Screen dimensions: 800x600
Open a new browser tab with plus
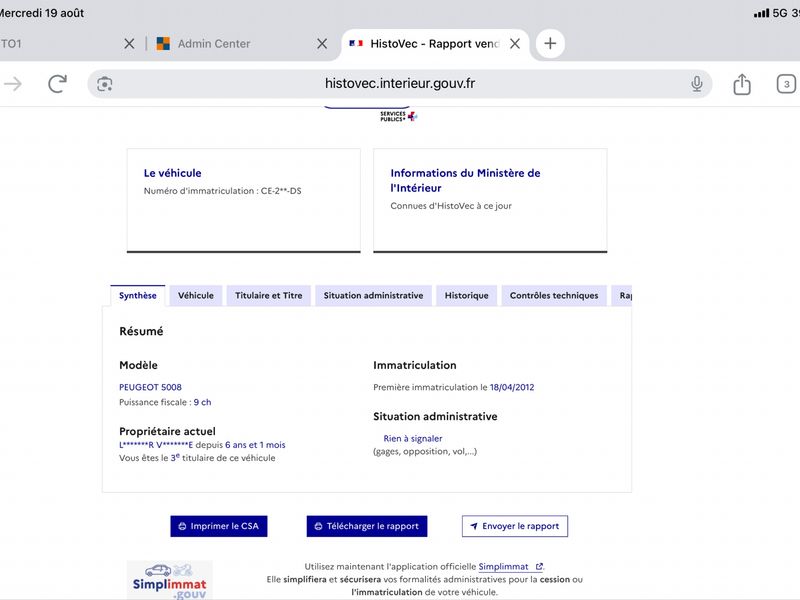(550, 43)
